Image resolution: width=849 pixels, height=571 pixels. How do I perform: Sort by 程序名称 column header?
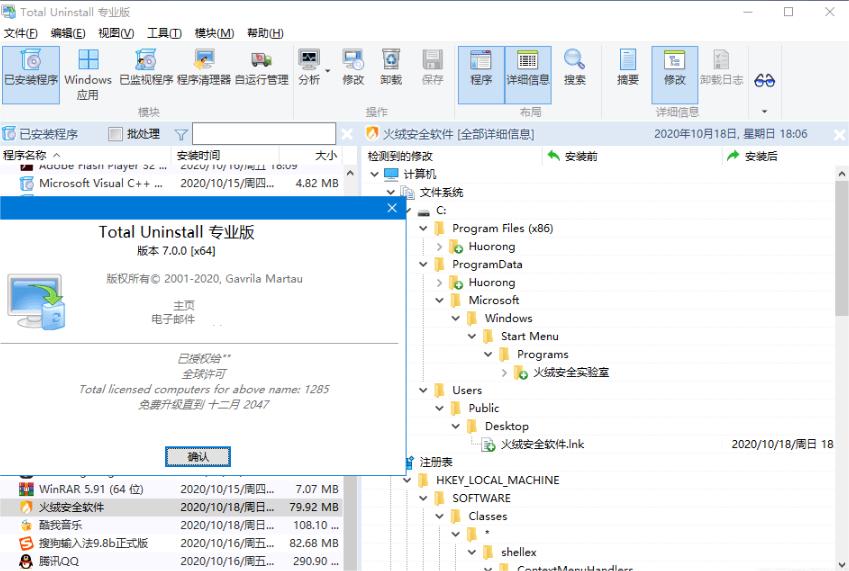[86, 155]
